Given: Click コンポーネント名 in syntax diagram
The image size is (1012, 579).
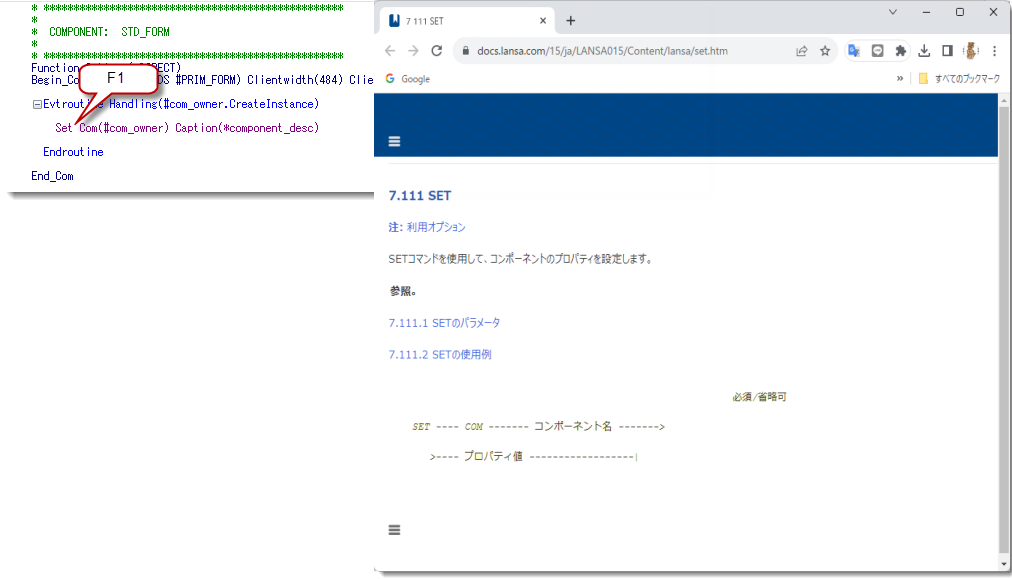Looking at the screenshot, I should pyautogui.click(x=572, y=426).
